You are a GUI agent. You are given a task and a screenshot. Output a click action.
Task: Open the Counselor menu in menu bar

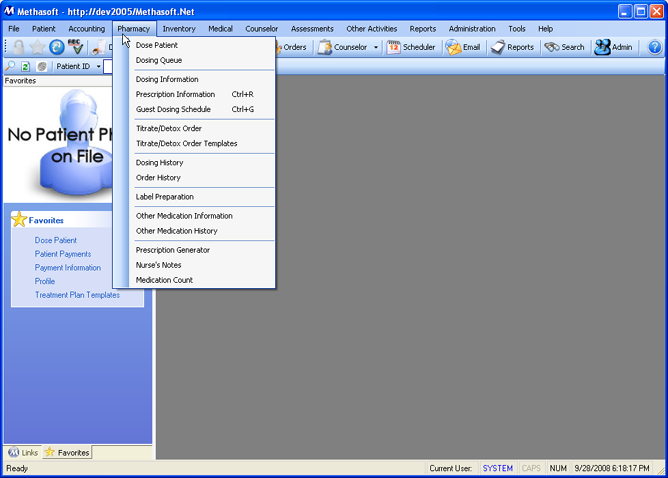point(261,29)
